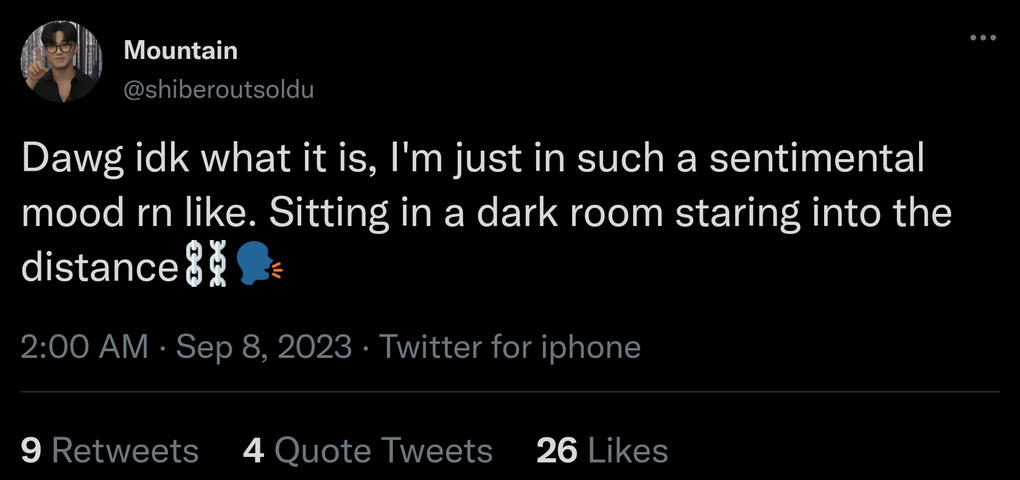
Task: Click Mountain's profile avatar photo
Action: point(61,62)
